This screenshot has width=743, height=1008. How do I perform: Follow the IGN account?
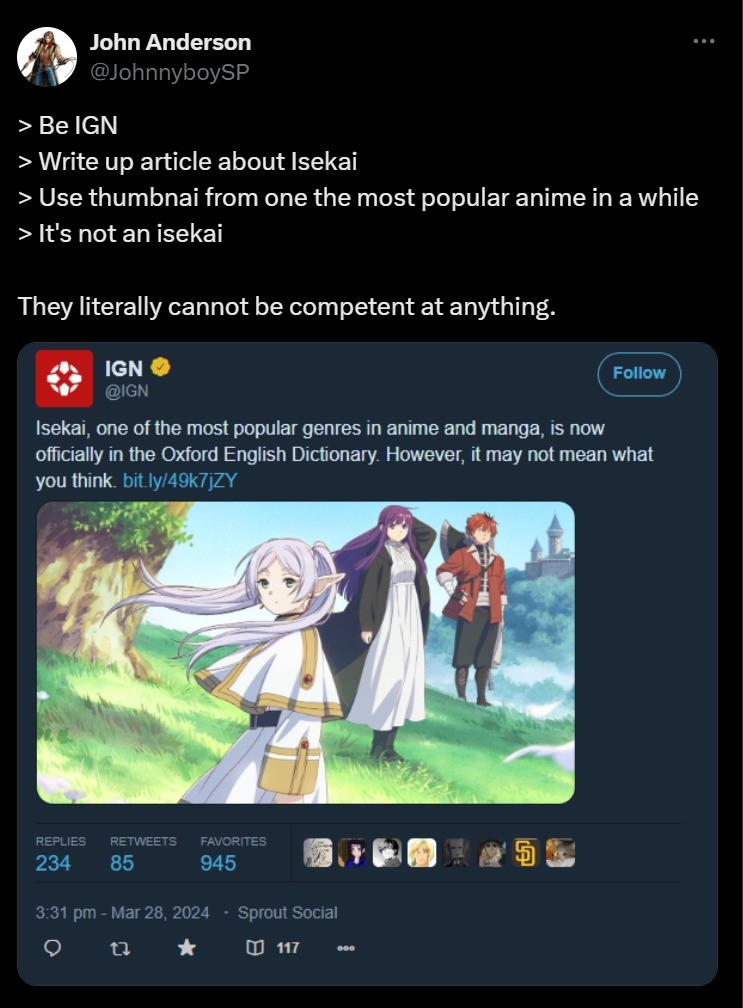639,374
